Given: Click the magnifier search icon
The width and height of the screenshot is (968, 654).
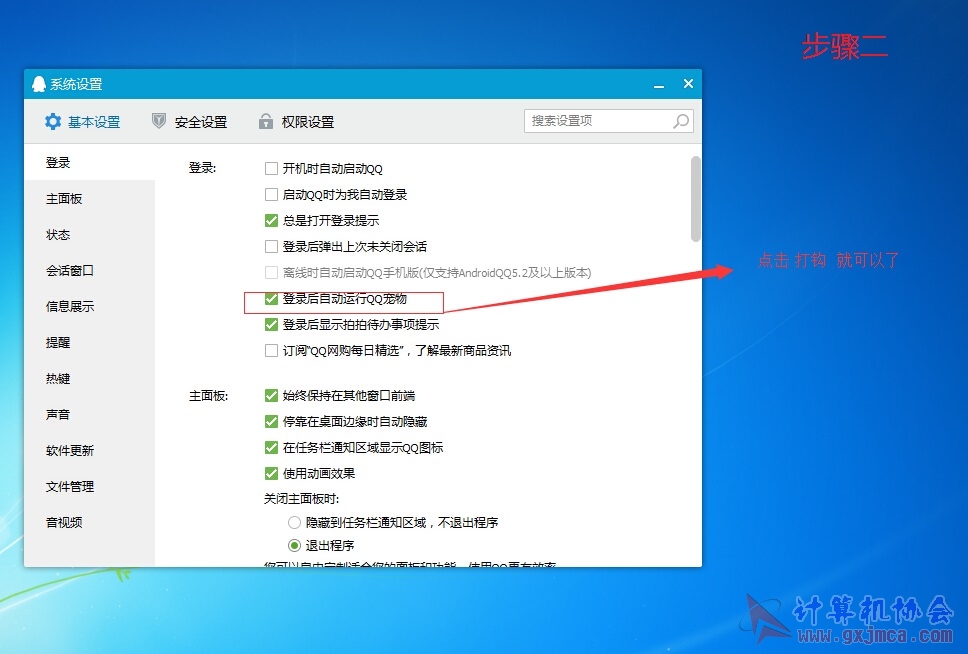Looking at the screenshot, I should pyautogui.click(x=681, y=121).
